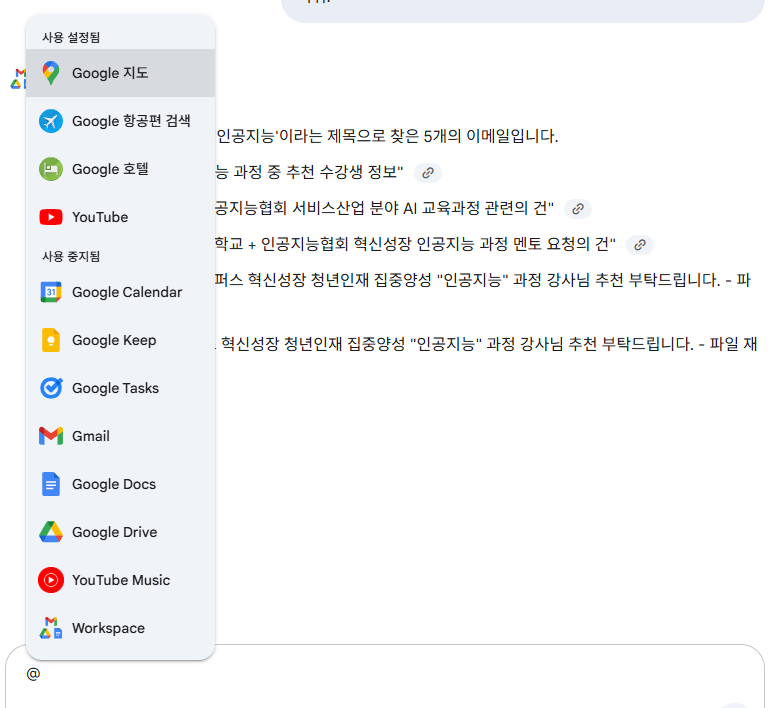Click email line ending with '부탁드립니다. - 파'
The image size is (780, 708).
click(483, 280)
